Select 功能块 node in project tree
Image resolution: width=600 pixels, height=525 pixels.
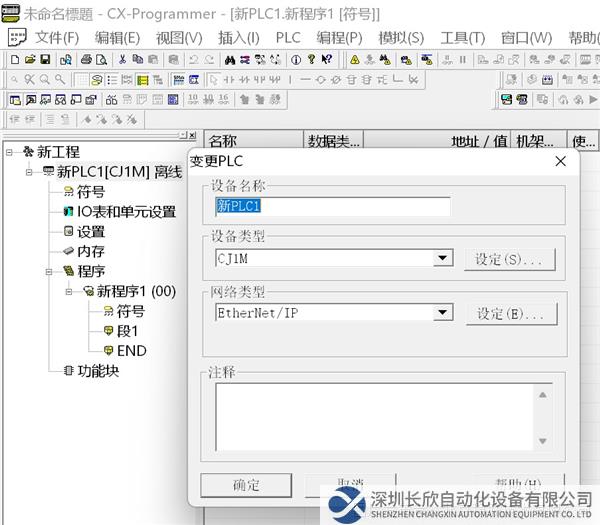pos(98,370)
